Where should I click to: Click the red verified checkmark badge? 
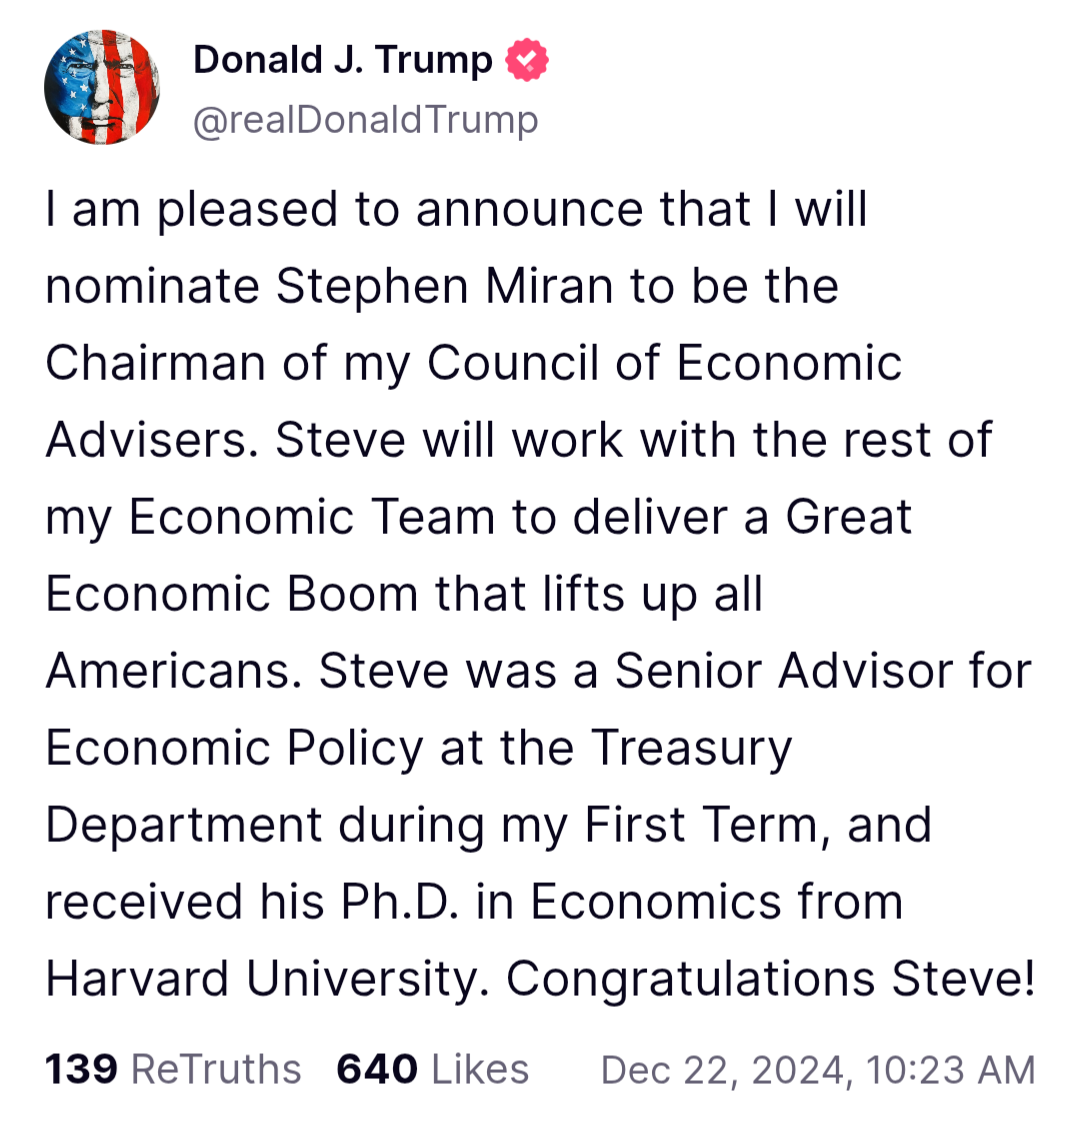(527, 60)
